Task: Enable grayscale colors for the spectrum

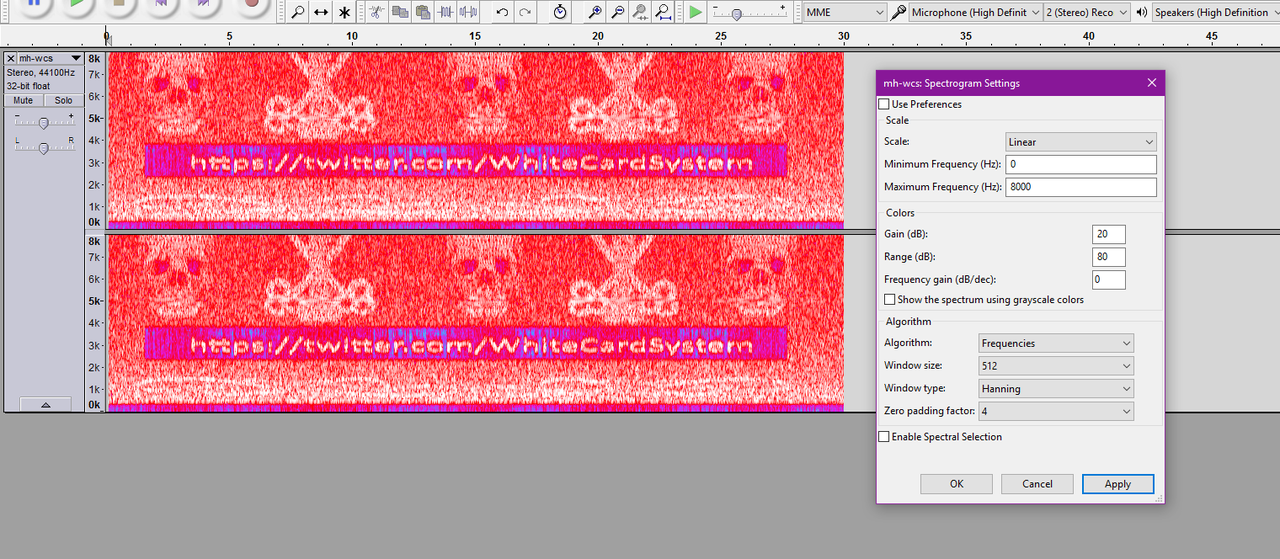Action: 890,299
